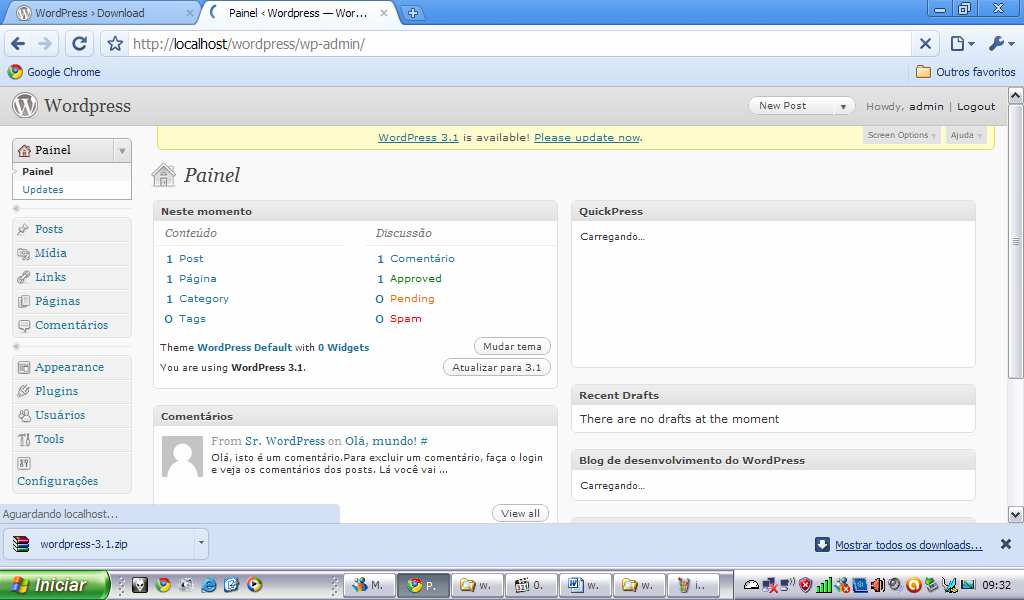Open the Plugins menu
The image size is (1024, 600).
(57, 391)
